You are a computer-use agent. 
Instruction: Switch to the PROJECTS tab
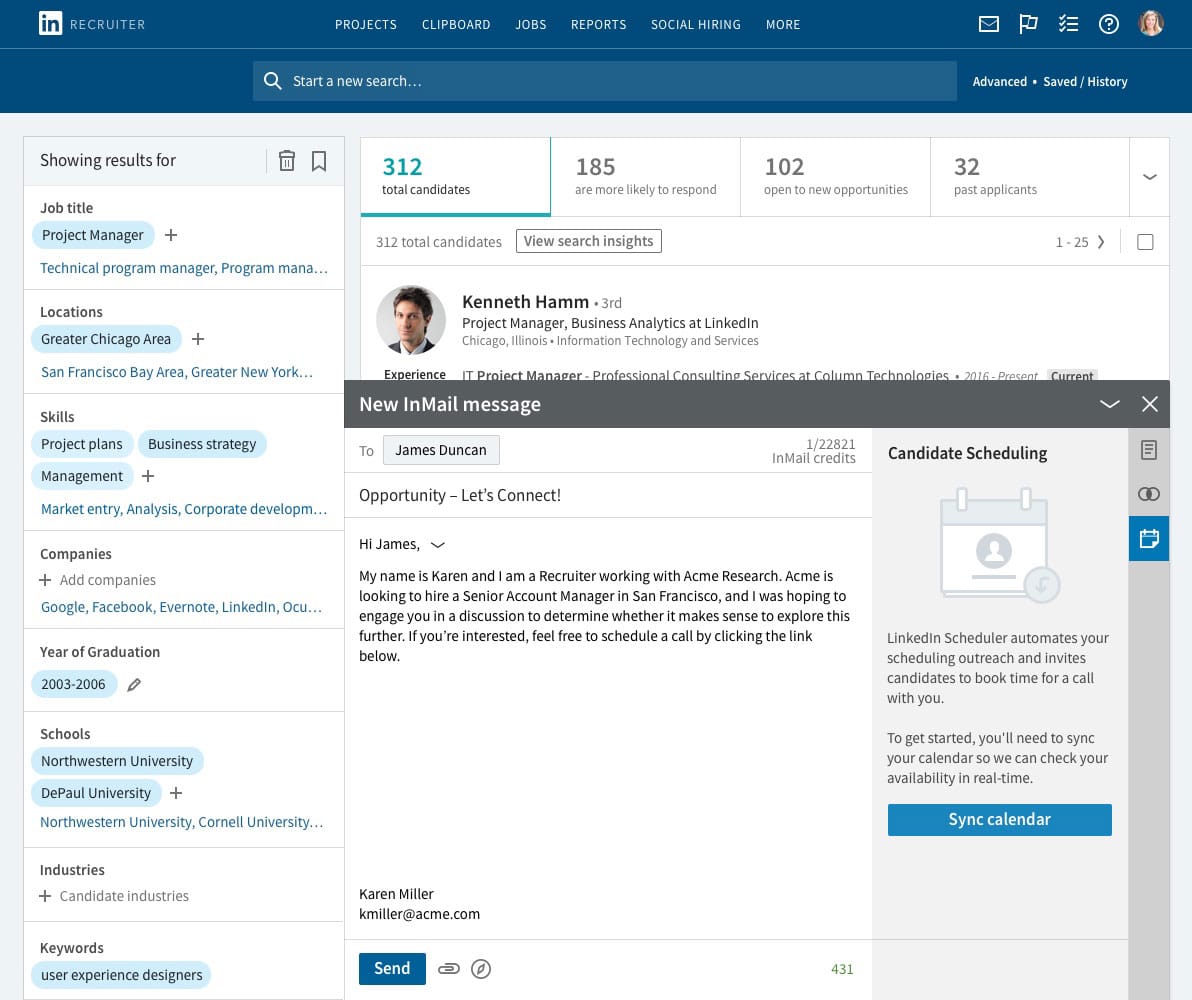pos(366,24)
